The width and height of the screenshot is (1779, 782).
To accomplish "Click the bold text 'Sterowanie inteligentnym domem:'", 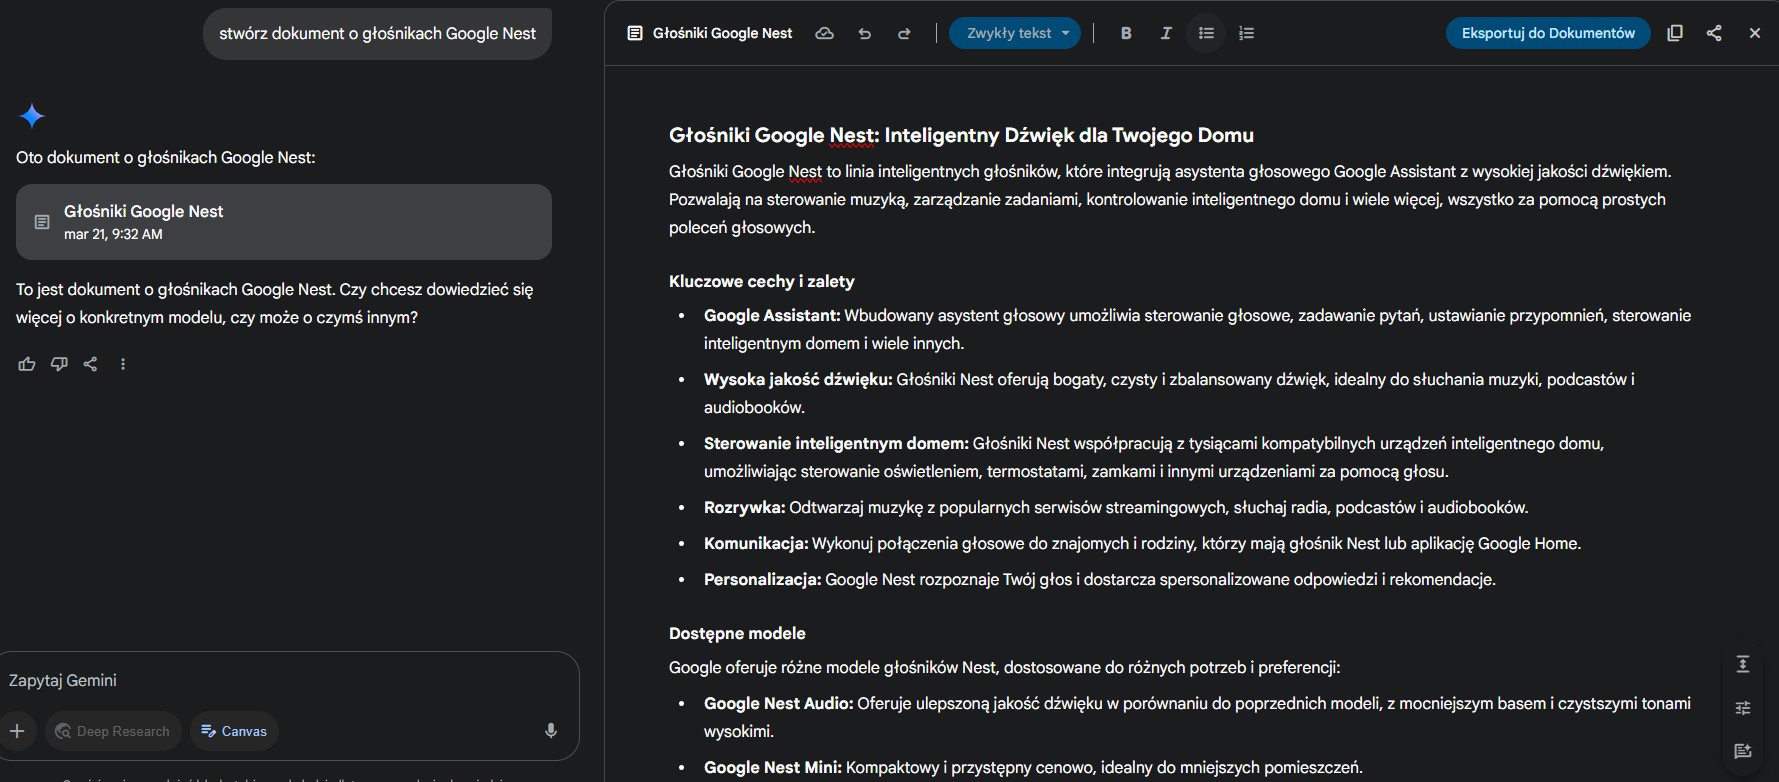I will tap(836, 443).
